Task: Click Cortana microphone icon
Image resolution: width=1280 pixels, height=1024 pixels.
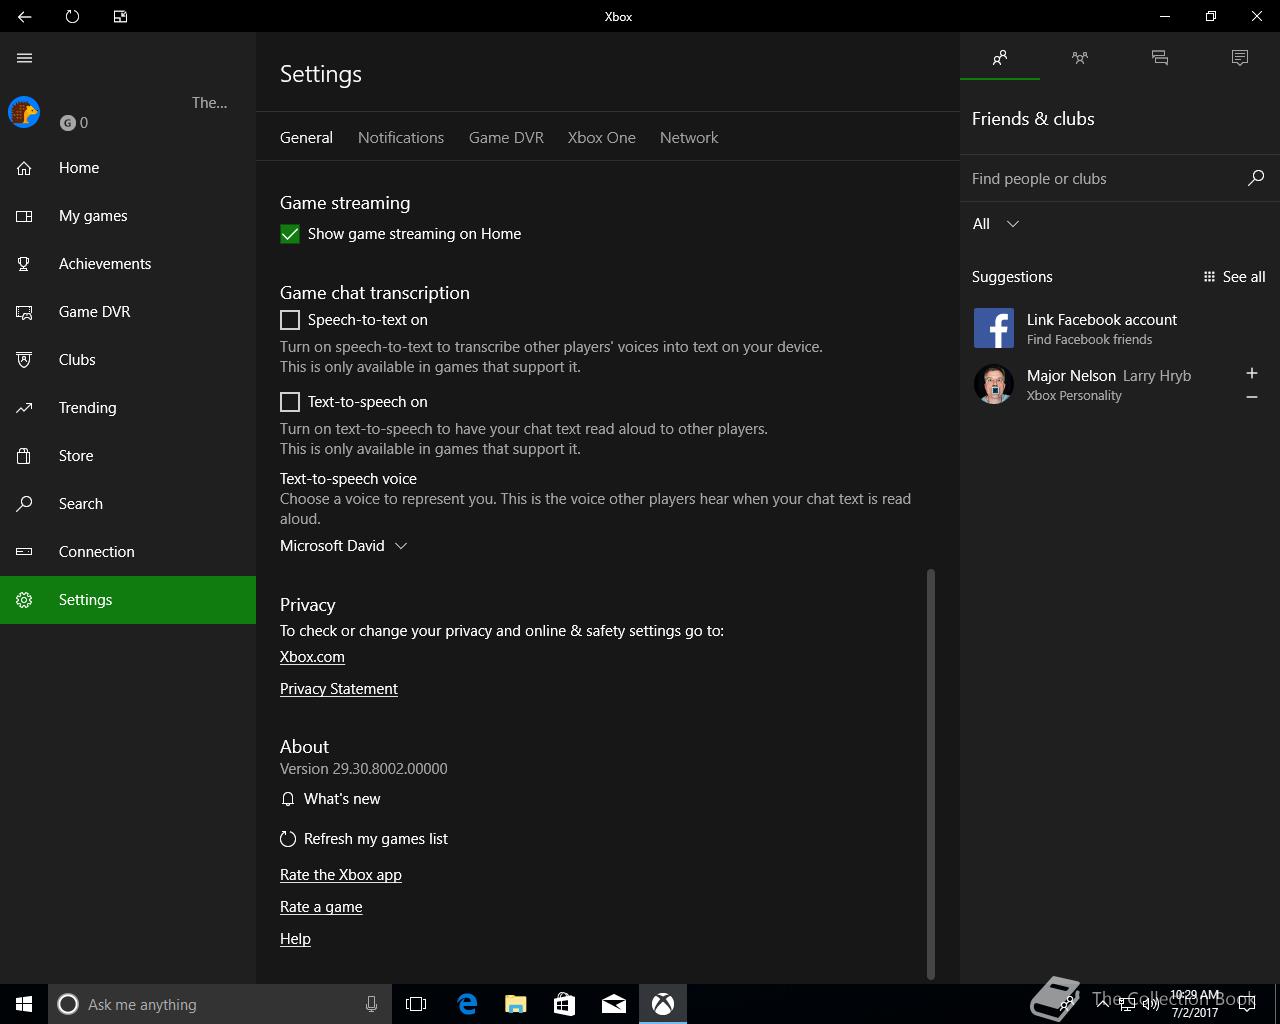Action: coord(371,1004)
